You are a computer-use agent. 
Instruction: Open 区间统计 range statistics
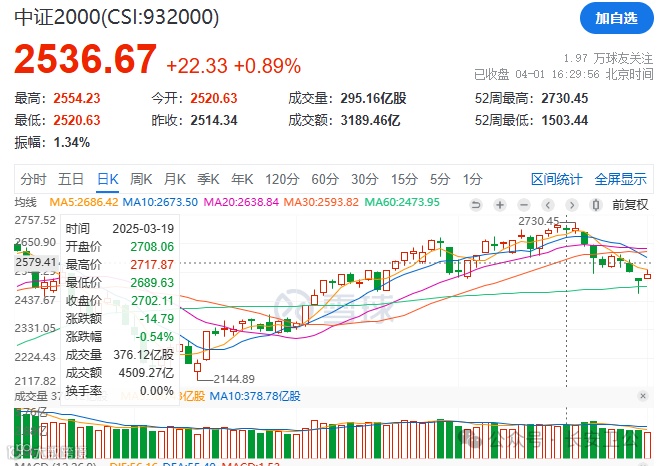[x=556, y=179]
